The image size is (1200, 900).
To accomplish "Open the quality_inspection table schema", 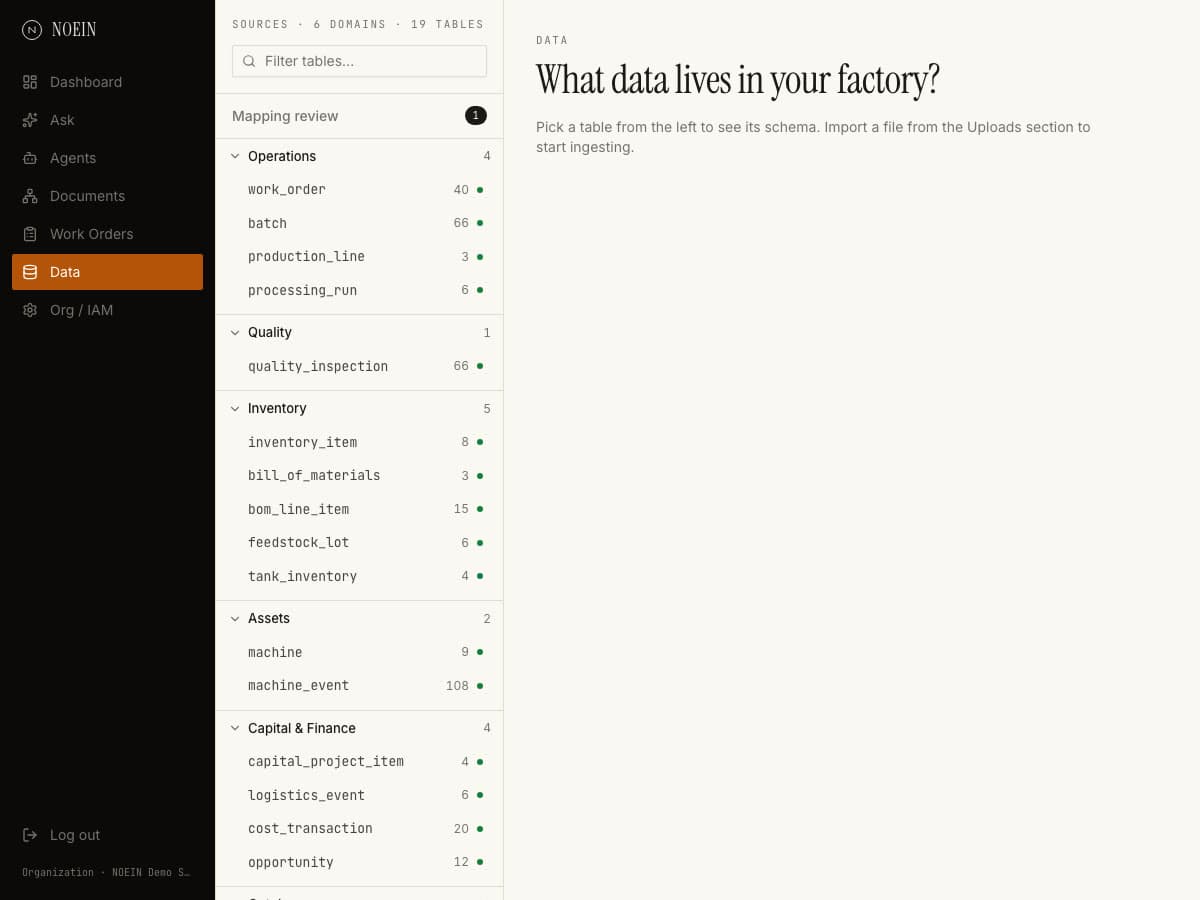I will [359, 366].
